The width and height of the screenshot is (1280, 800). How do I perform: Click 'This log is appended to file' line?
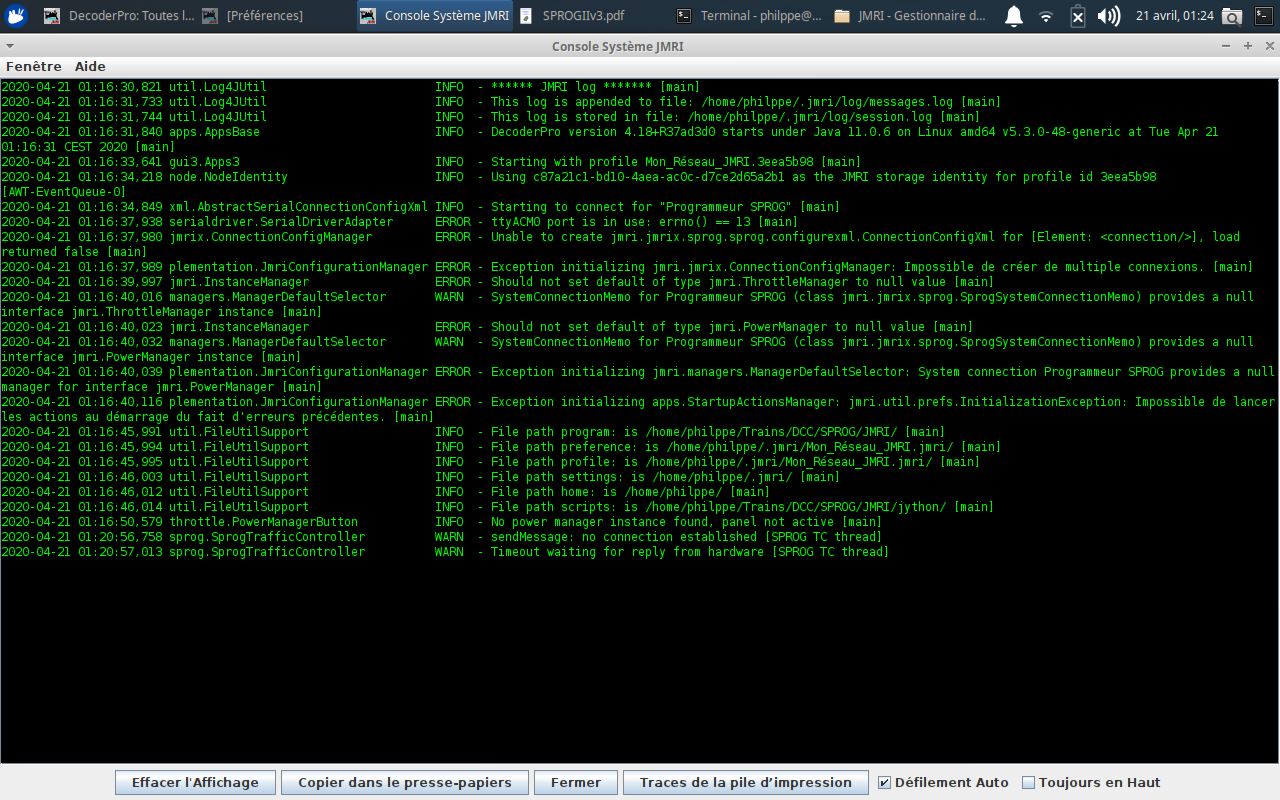(x=501, y=102)
